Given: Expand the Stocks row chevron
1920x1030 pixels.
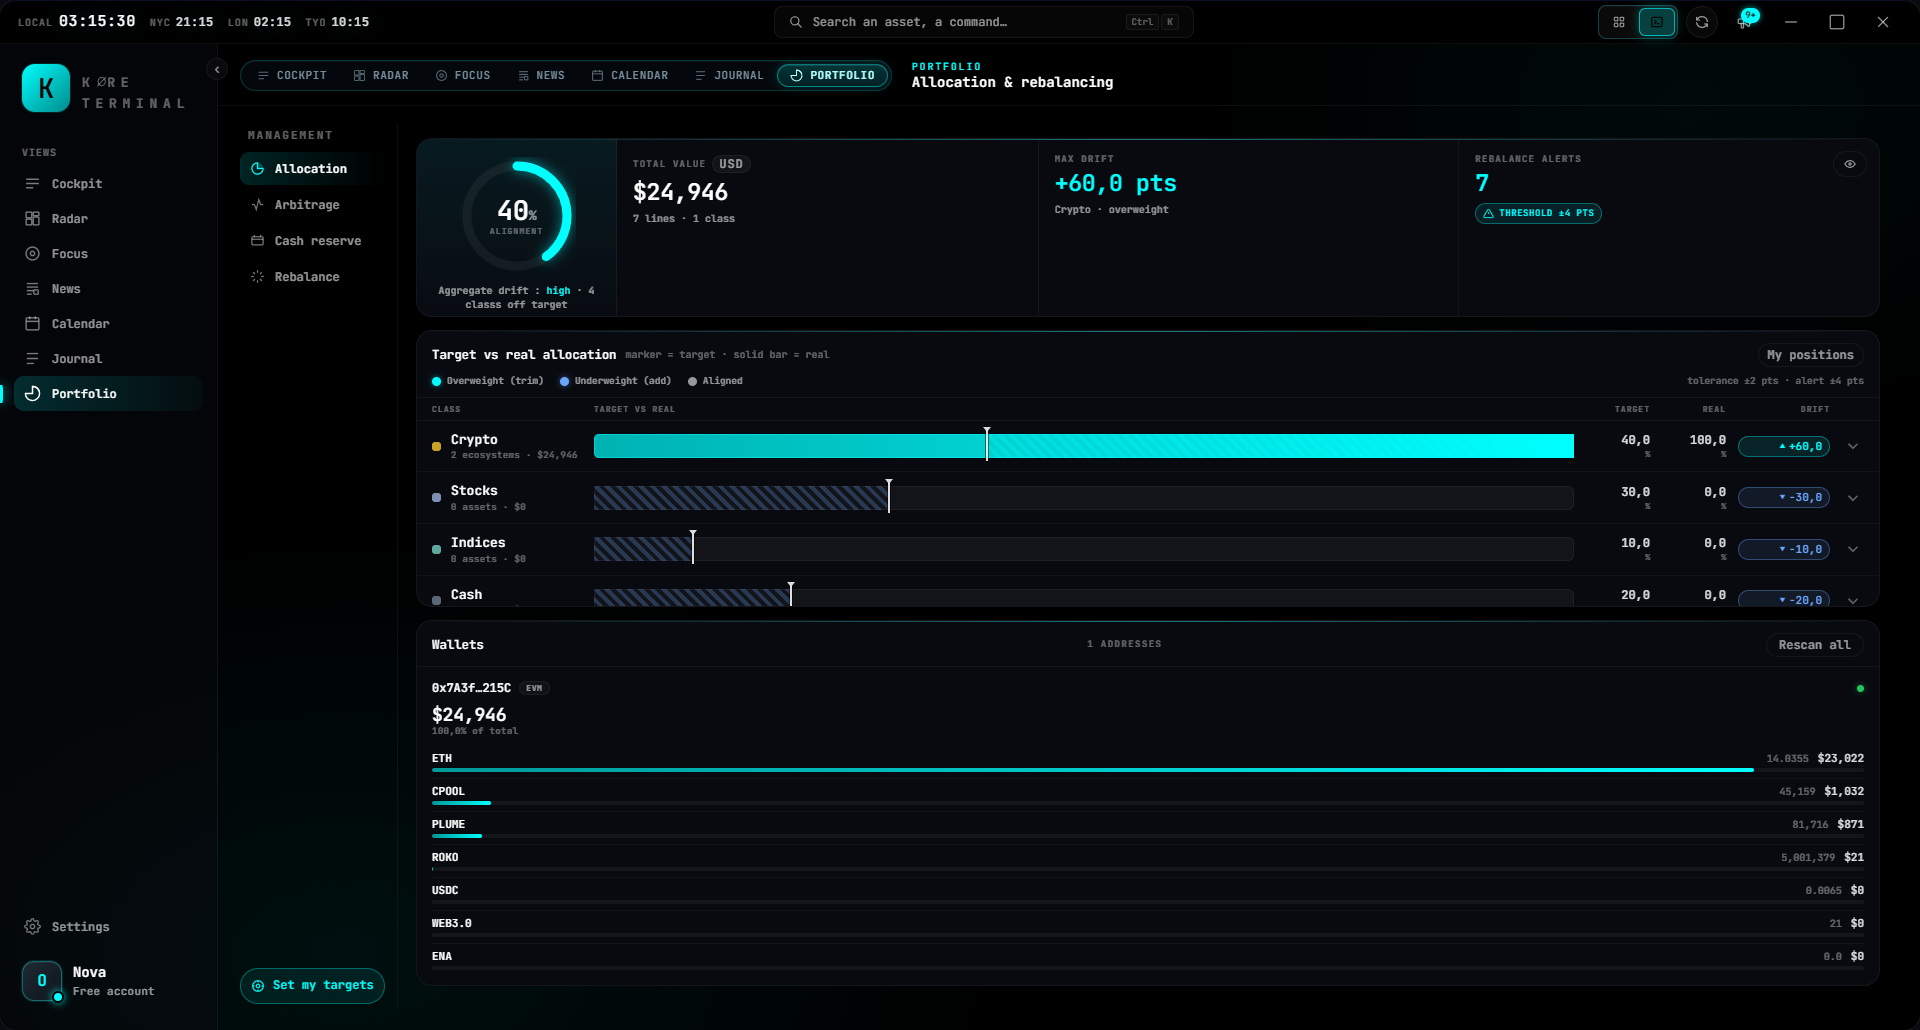Looking at the screenshot, I should point(1853,498).
